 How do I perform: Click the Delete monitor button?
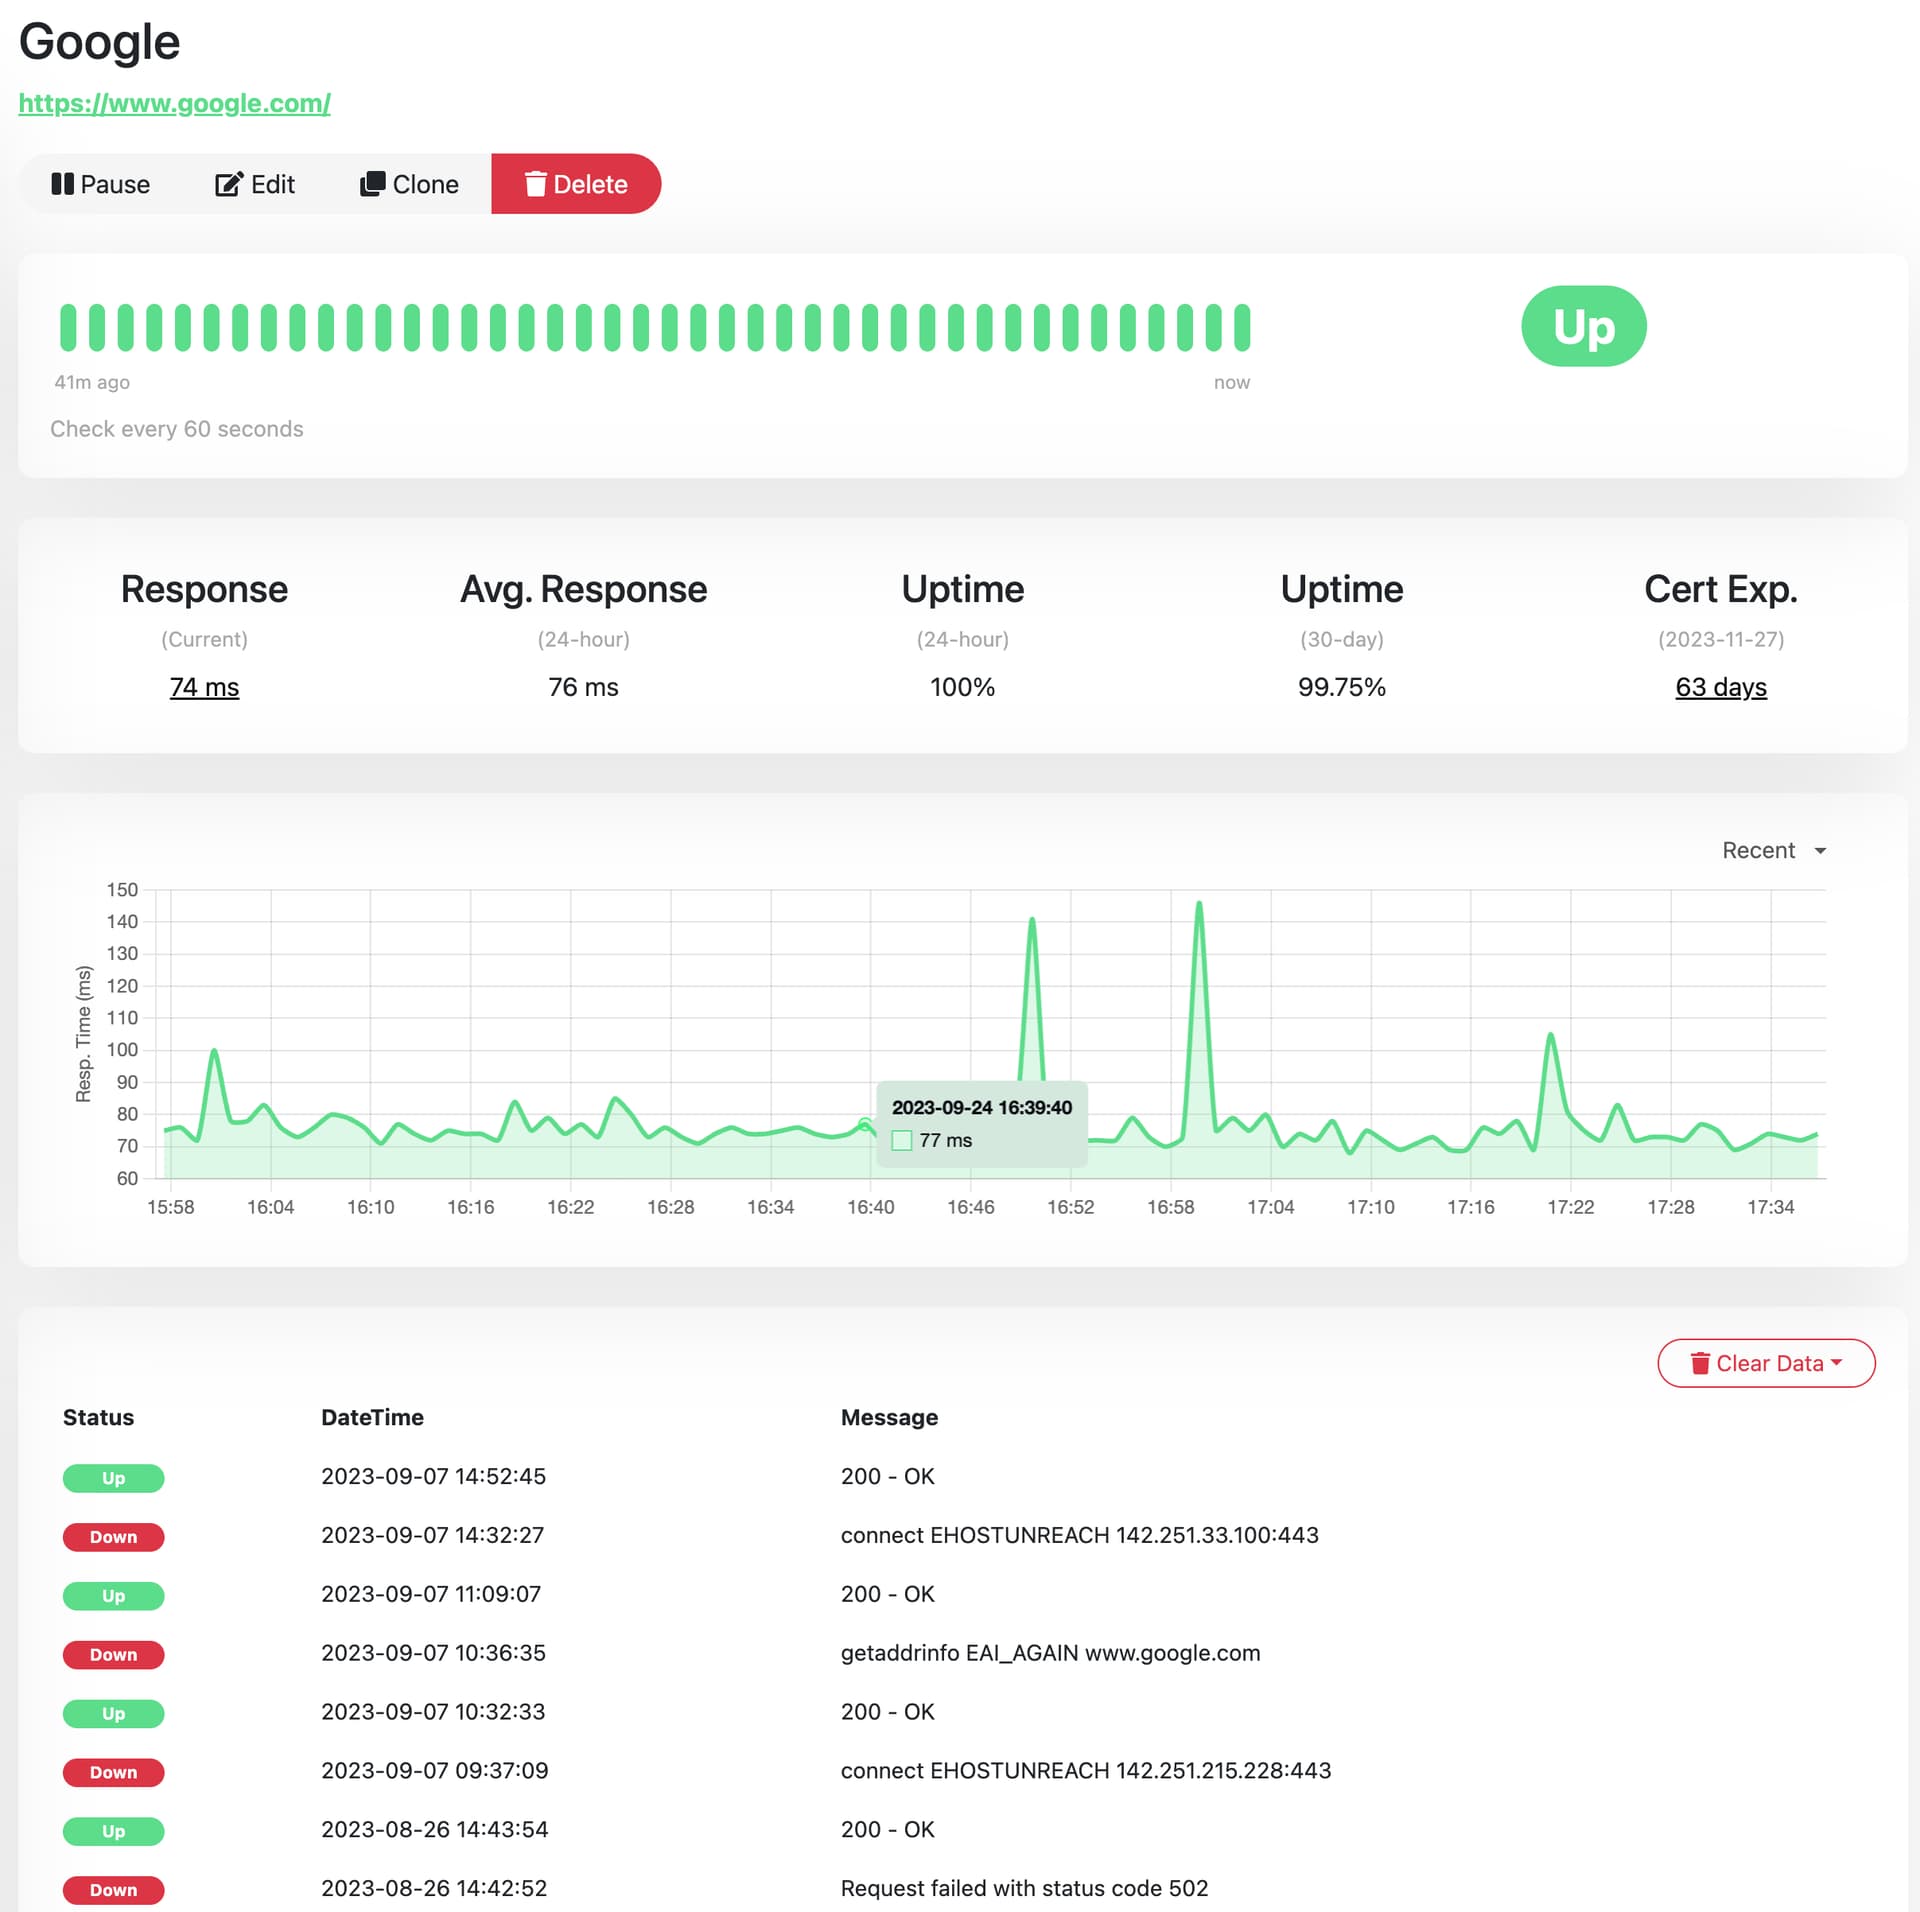coord(576,184)
